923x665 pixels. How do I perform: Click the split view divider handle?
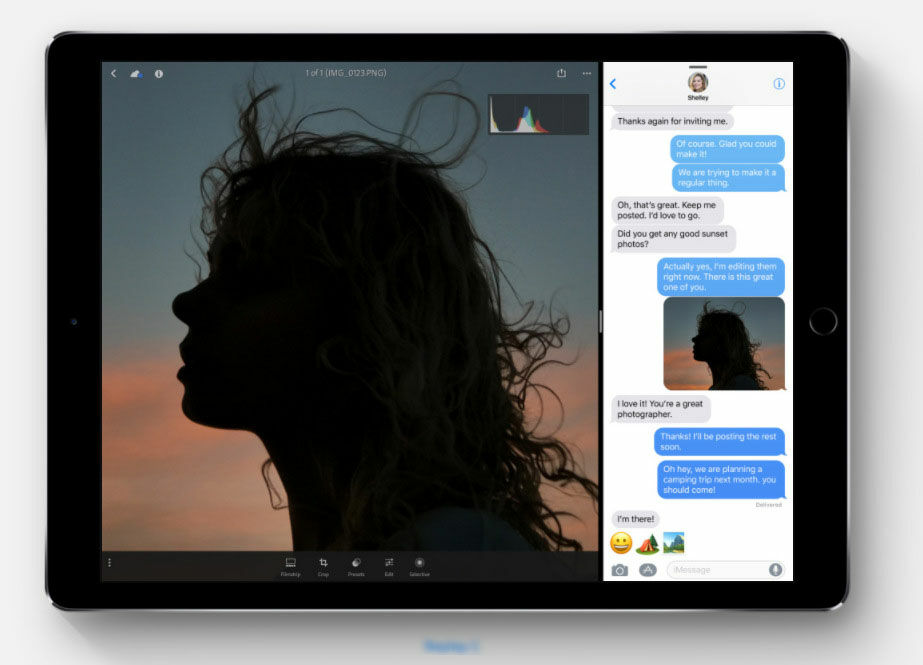pos(600,321)
